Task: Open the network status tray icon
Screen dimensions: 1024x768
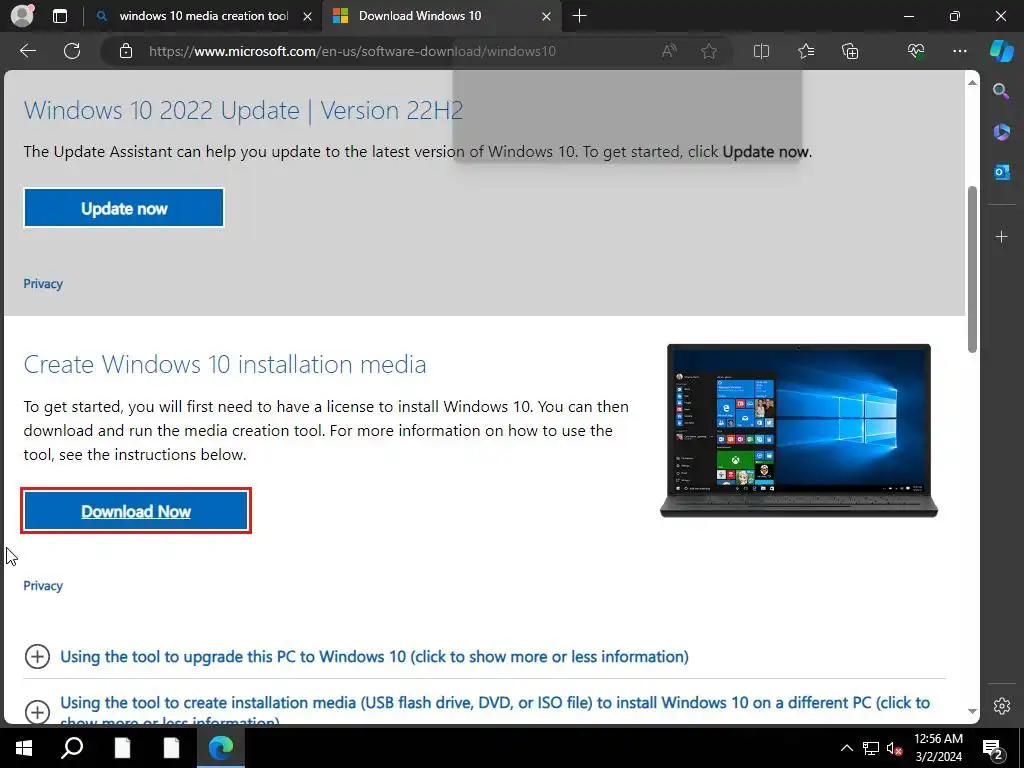Action: [871, 748]
